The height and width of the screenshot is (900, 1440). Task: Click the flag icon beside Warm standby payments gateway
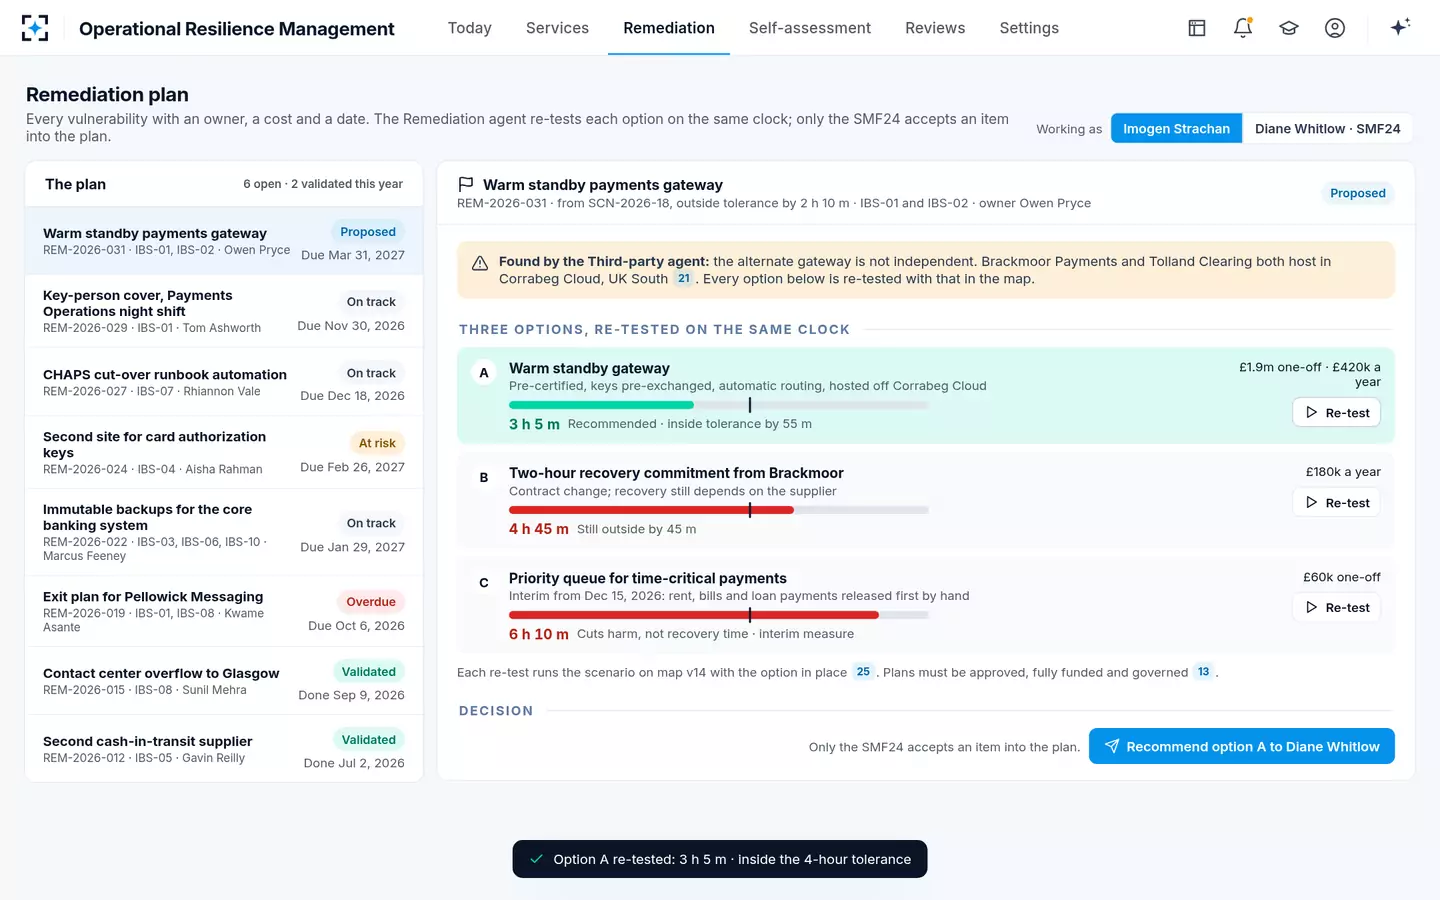466,185
